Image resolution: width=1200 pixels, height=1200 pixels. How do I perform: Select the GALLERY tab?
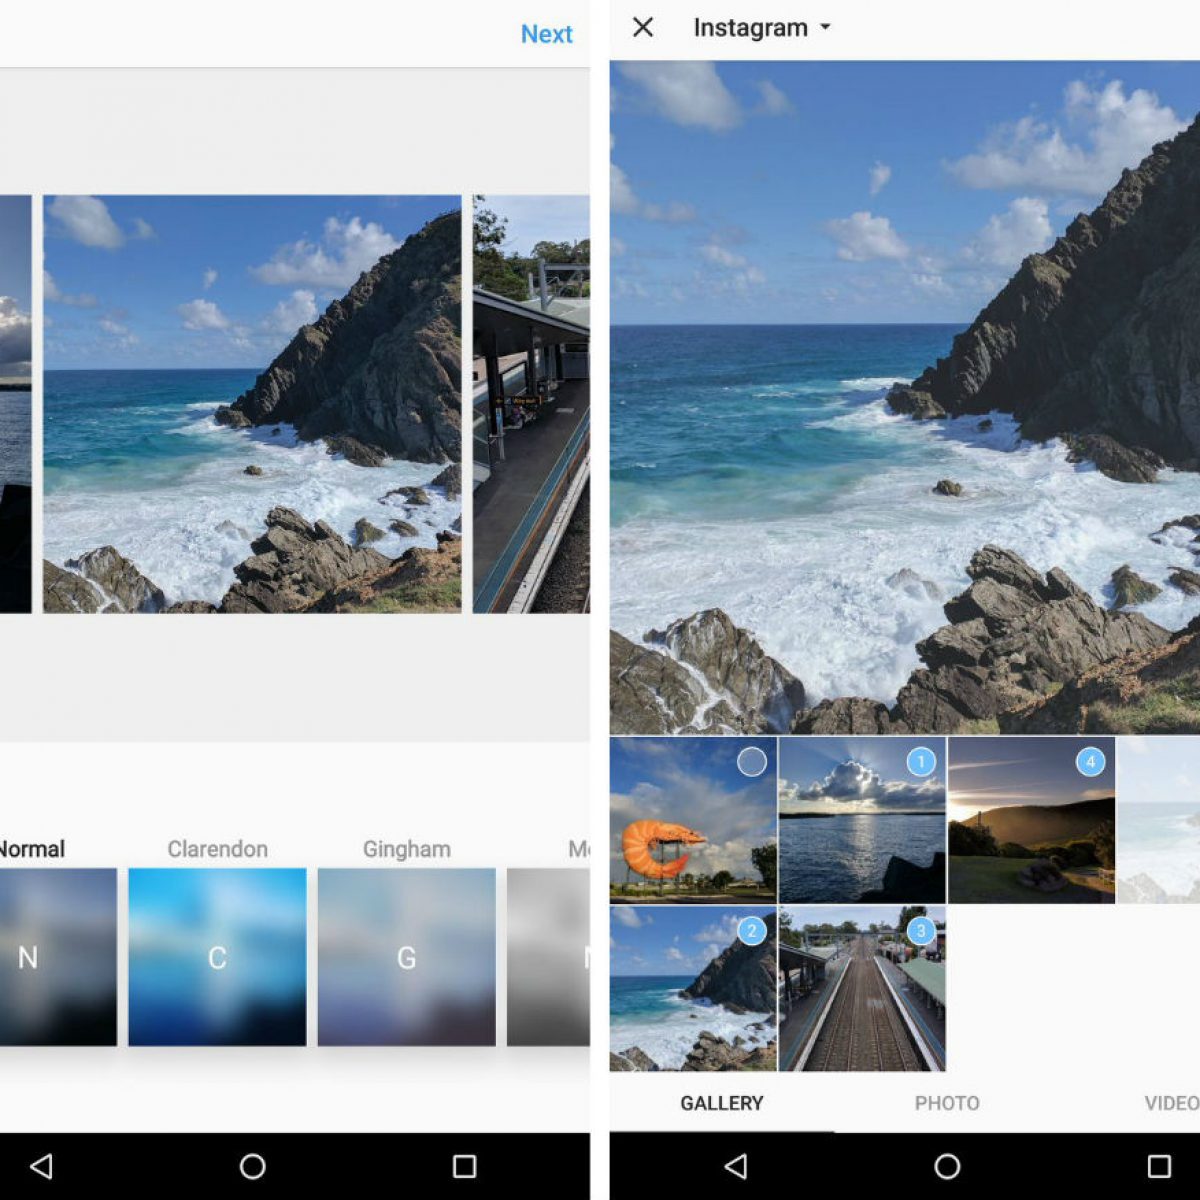pos(721,1103)
